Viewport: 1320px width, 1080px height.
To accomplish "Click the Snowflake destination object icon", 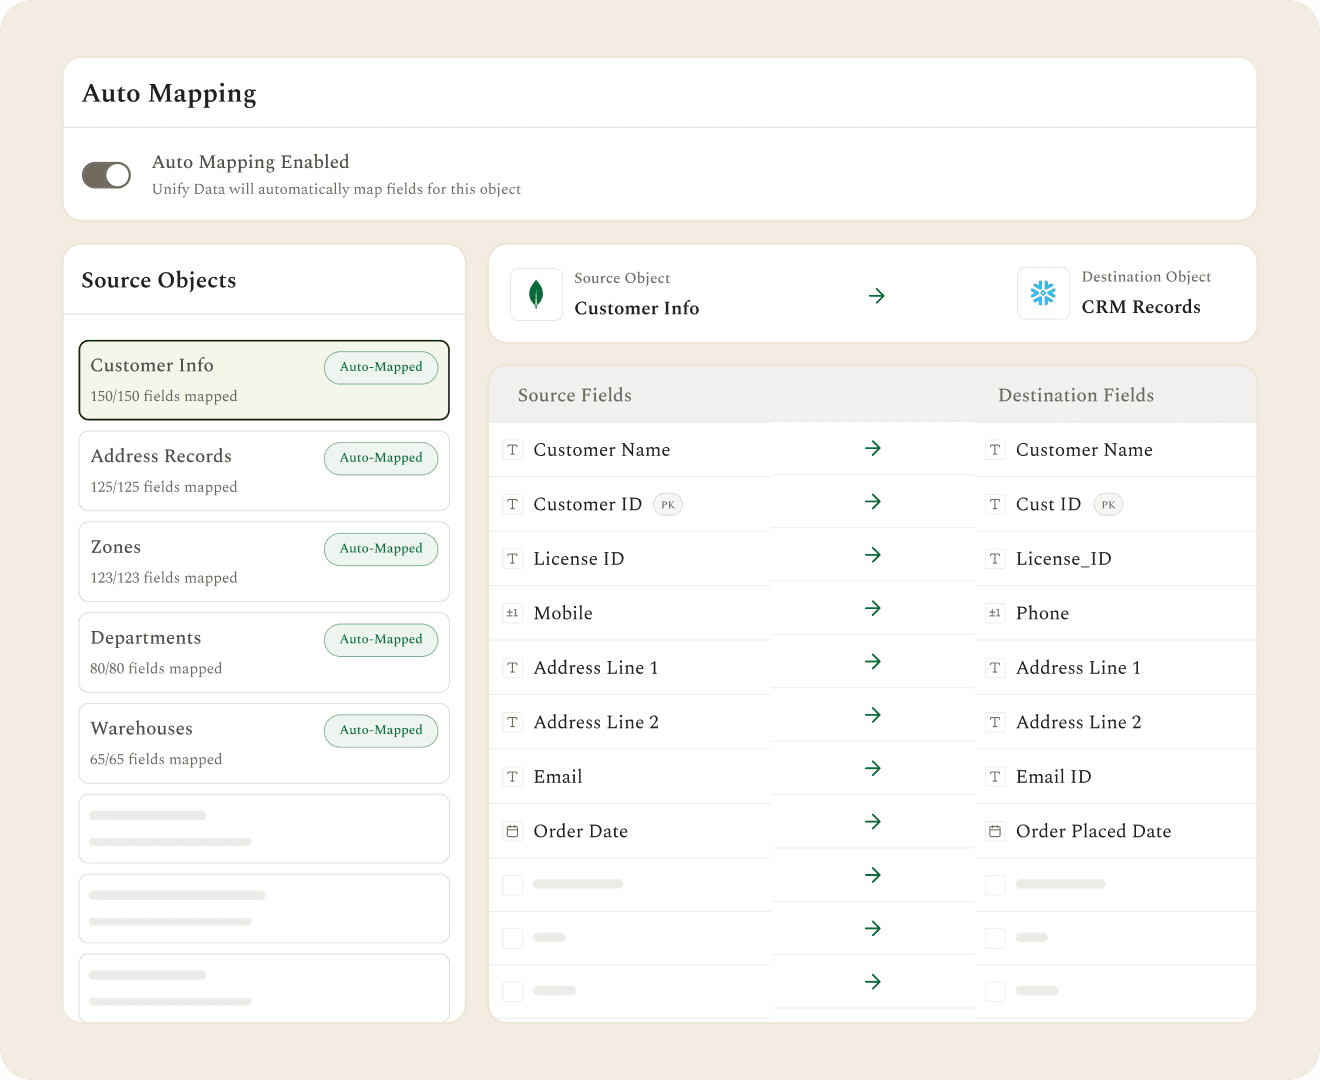I will [1043, 293].
